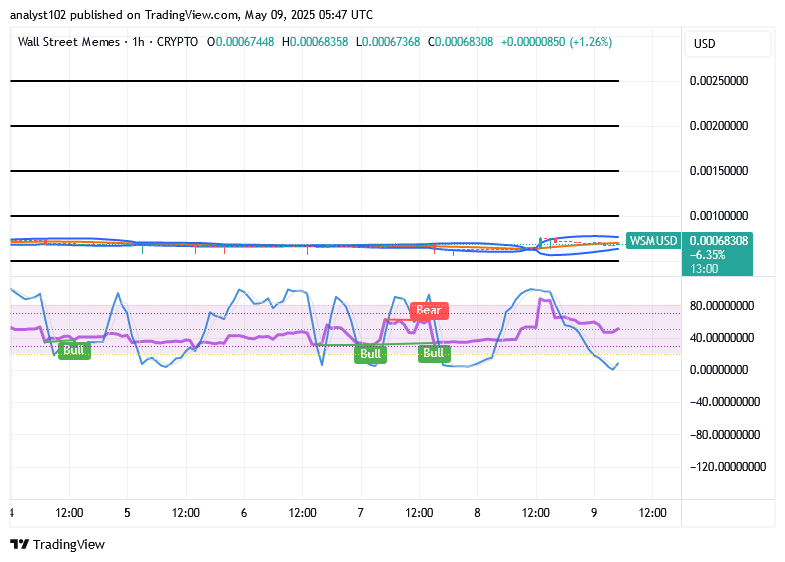Click the Bull label near 12:00 on day 4
The height and width of the screenshot is (562, 785).
(74, 350)
